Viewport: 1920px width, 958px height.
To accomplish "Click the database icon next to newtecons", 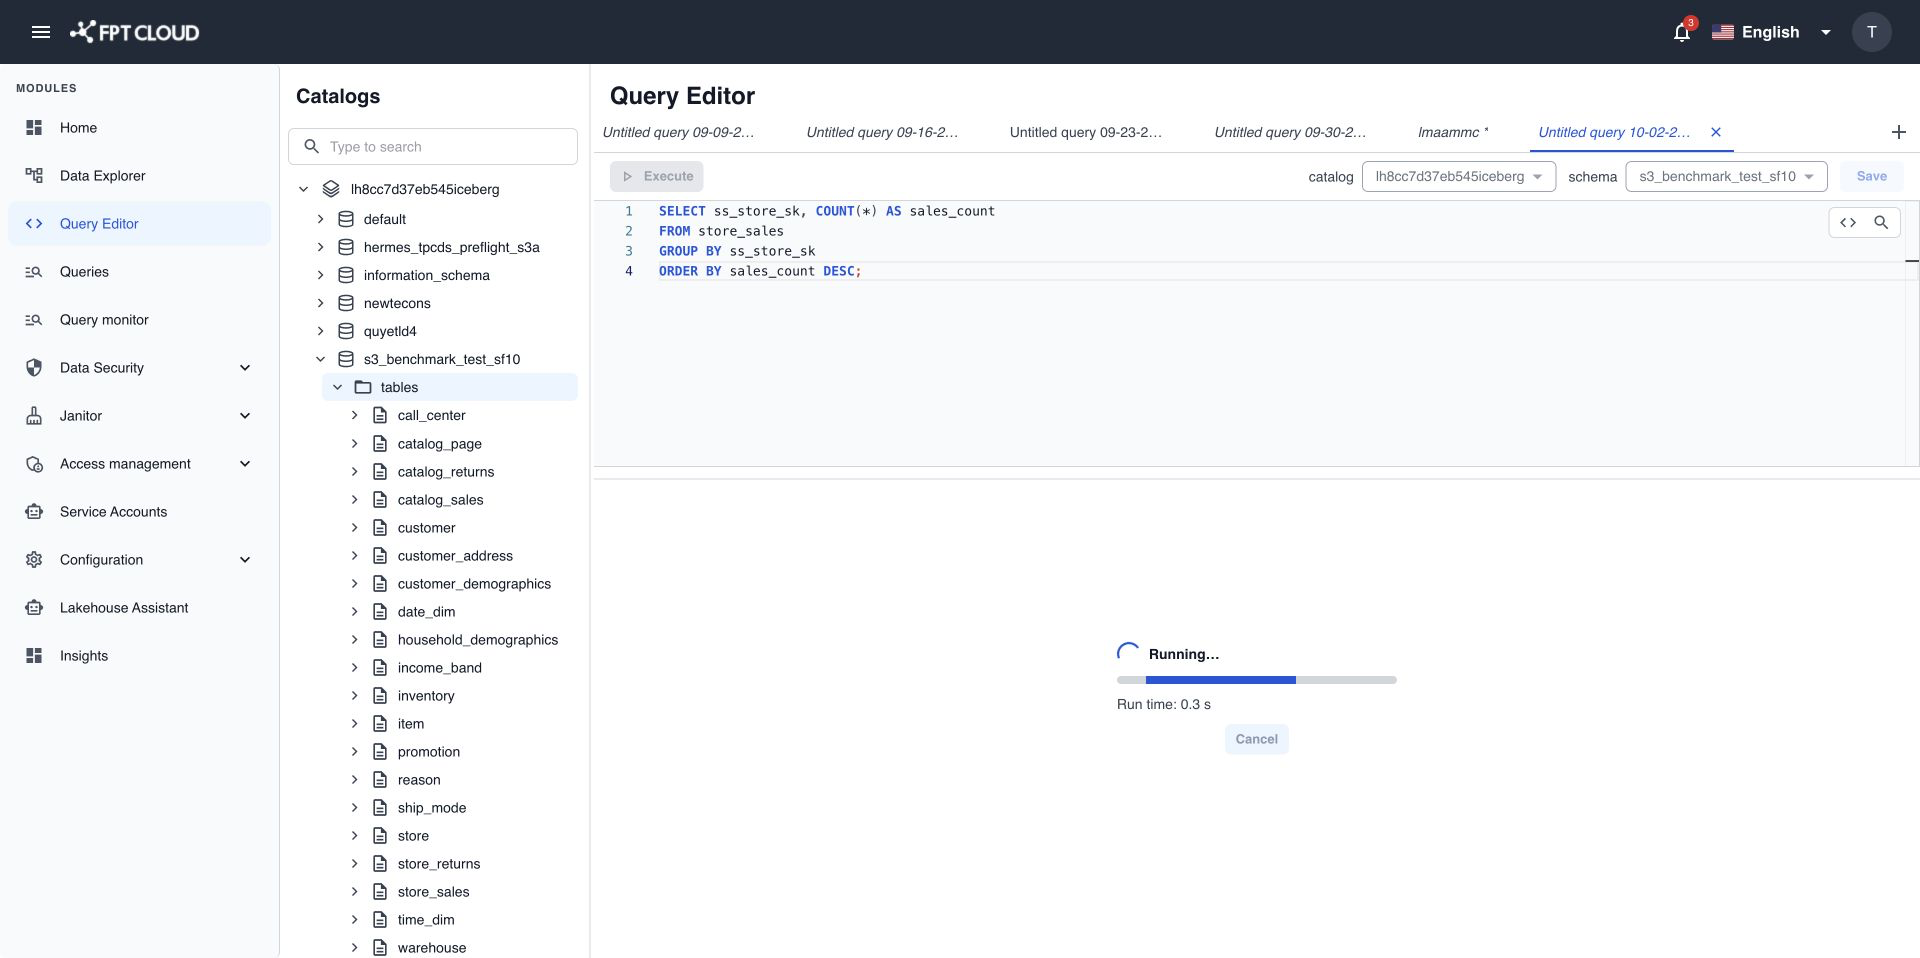I will coord(346,303).
